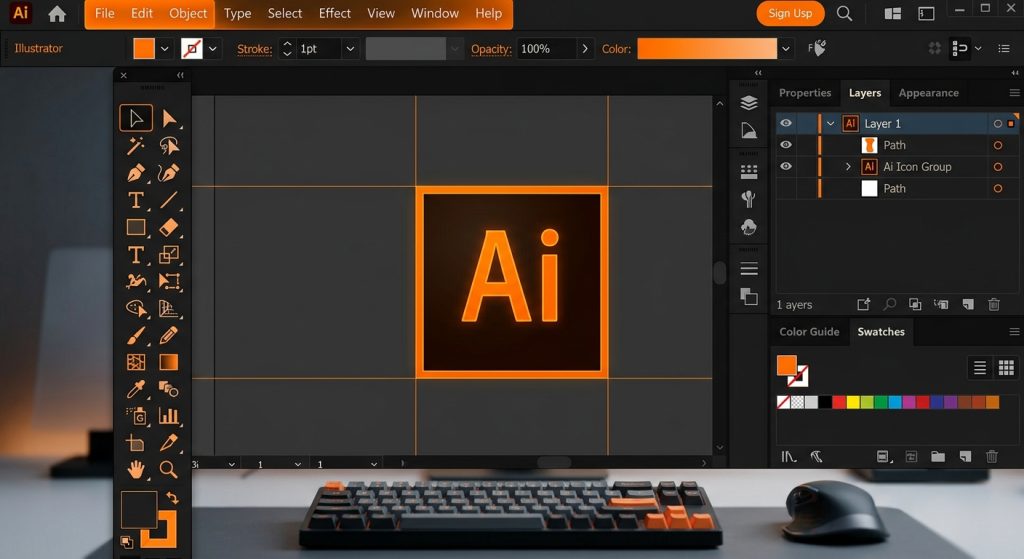Open the Window menu
Screen dimensions: 1024x559
tap(435, 13)
